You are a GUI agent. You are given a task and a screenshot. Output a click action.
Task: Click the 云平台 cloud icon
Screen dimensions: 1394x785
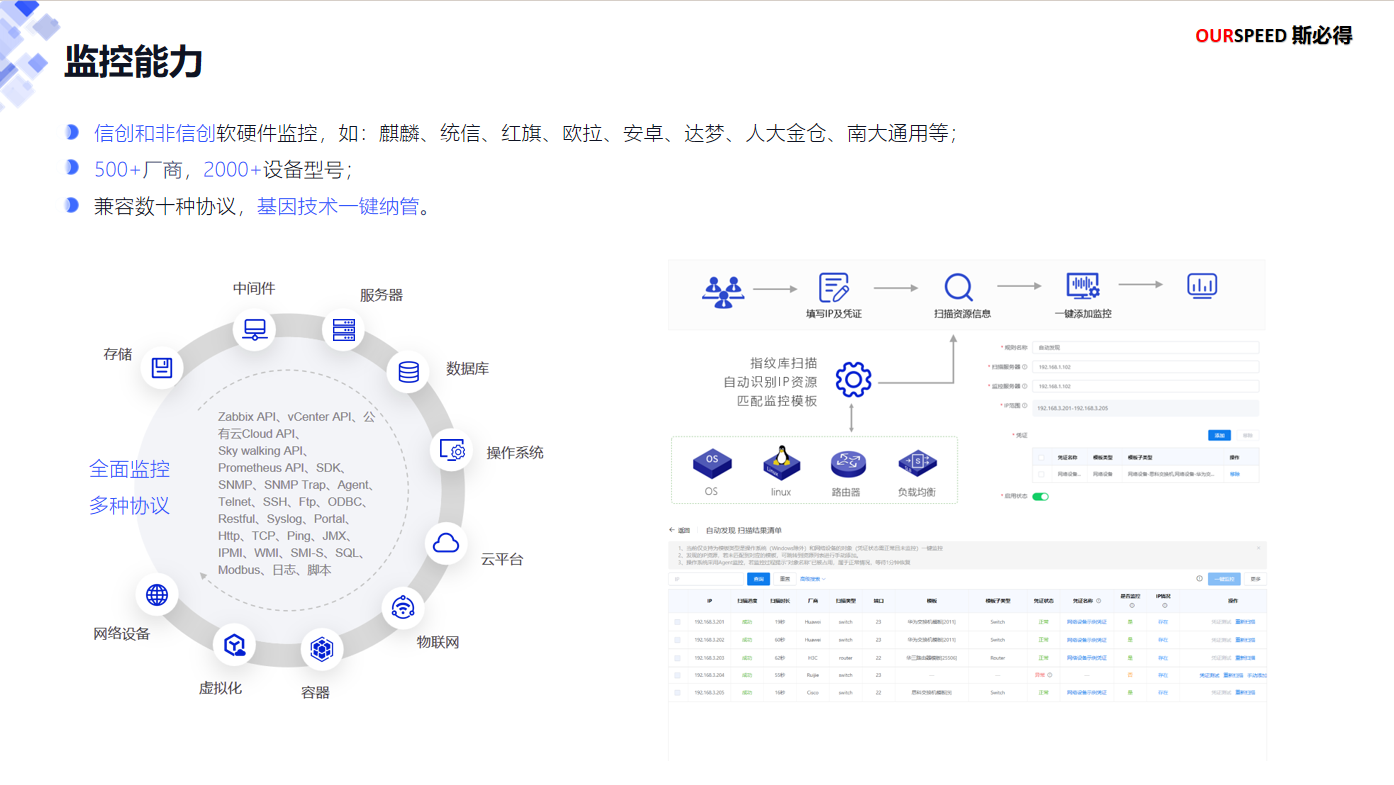click(x=446, y=543)
